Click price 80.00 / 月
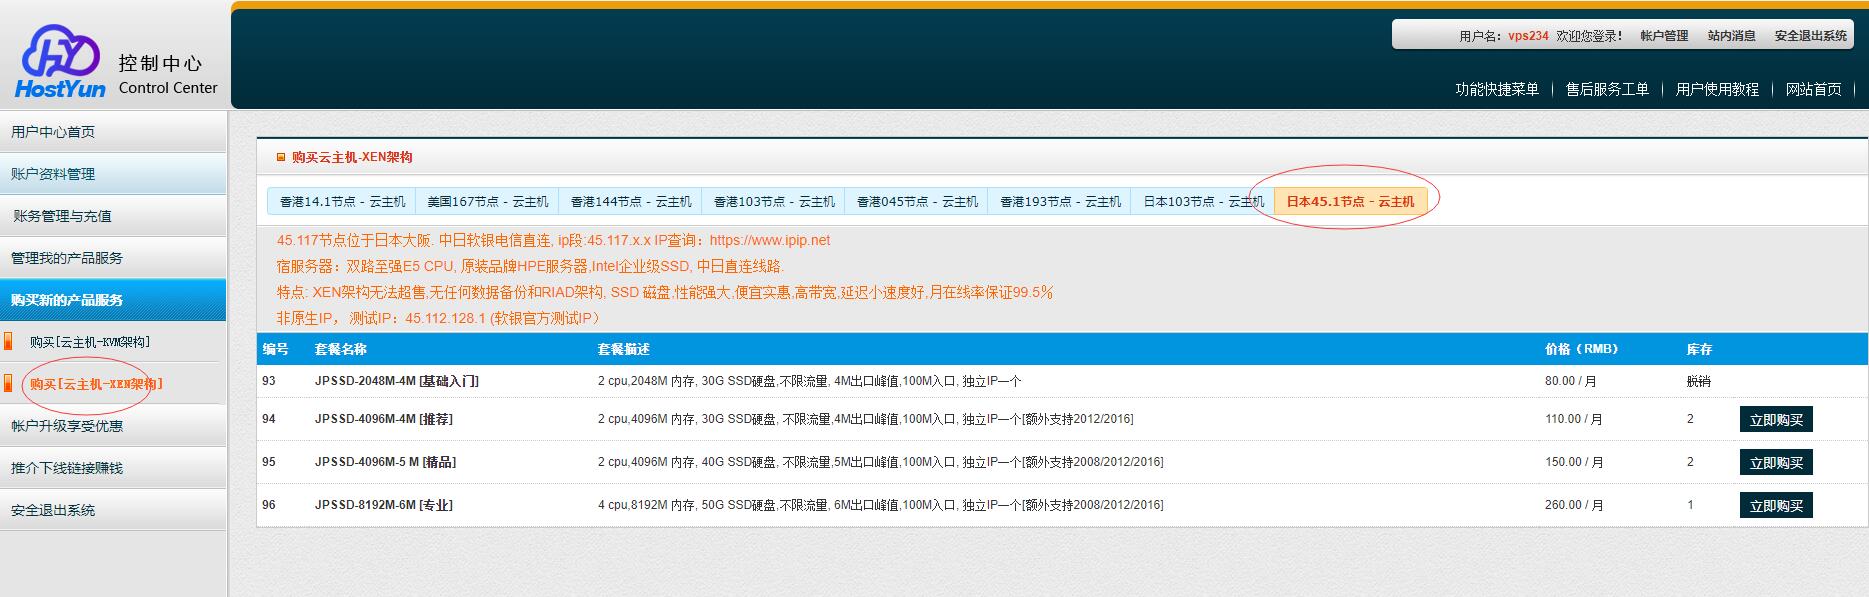The height and width of the screenshot is (597, 1869). [1570, 381]
